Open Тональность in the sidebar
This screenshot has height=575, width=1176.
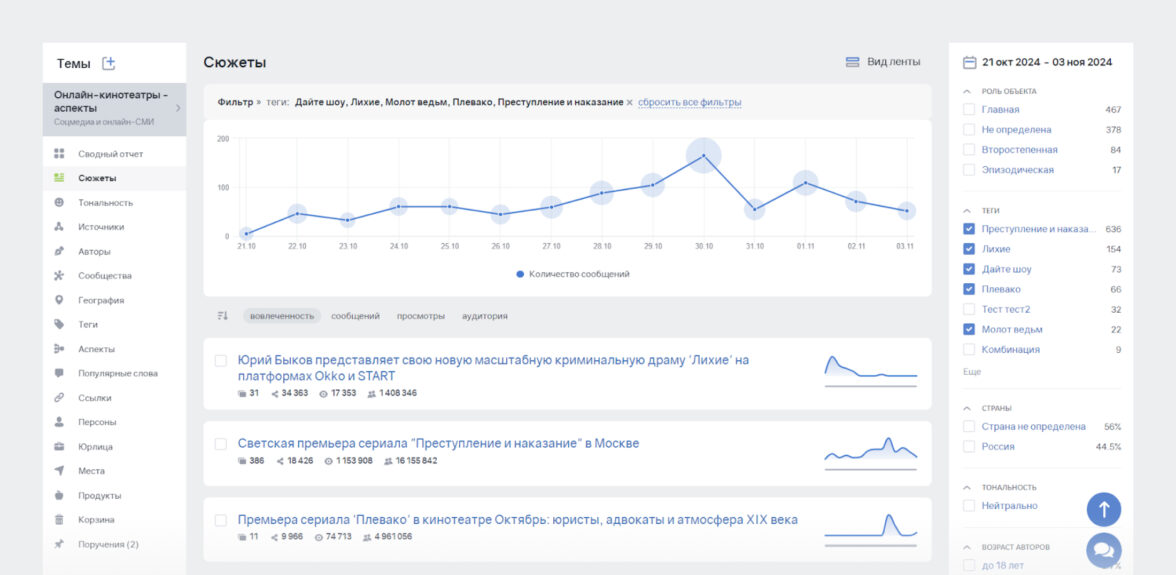coord(105,203)
